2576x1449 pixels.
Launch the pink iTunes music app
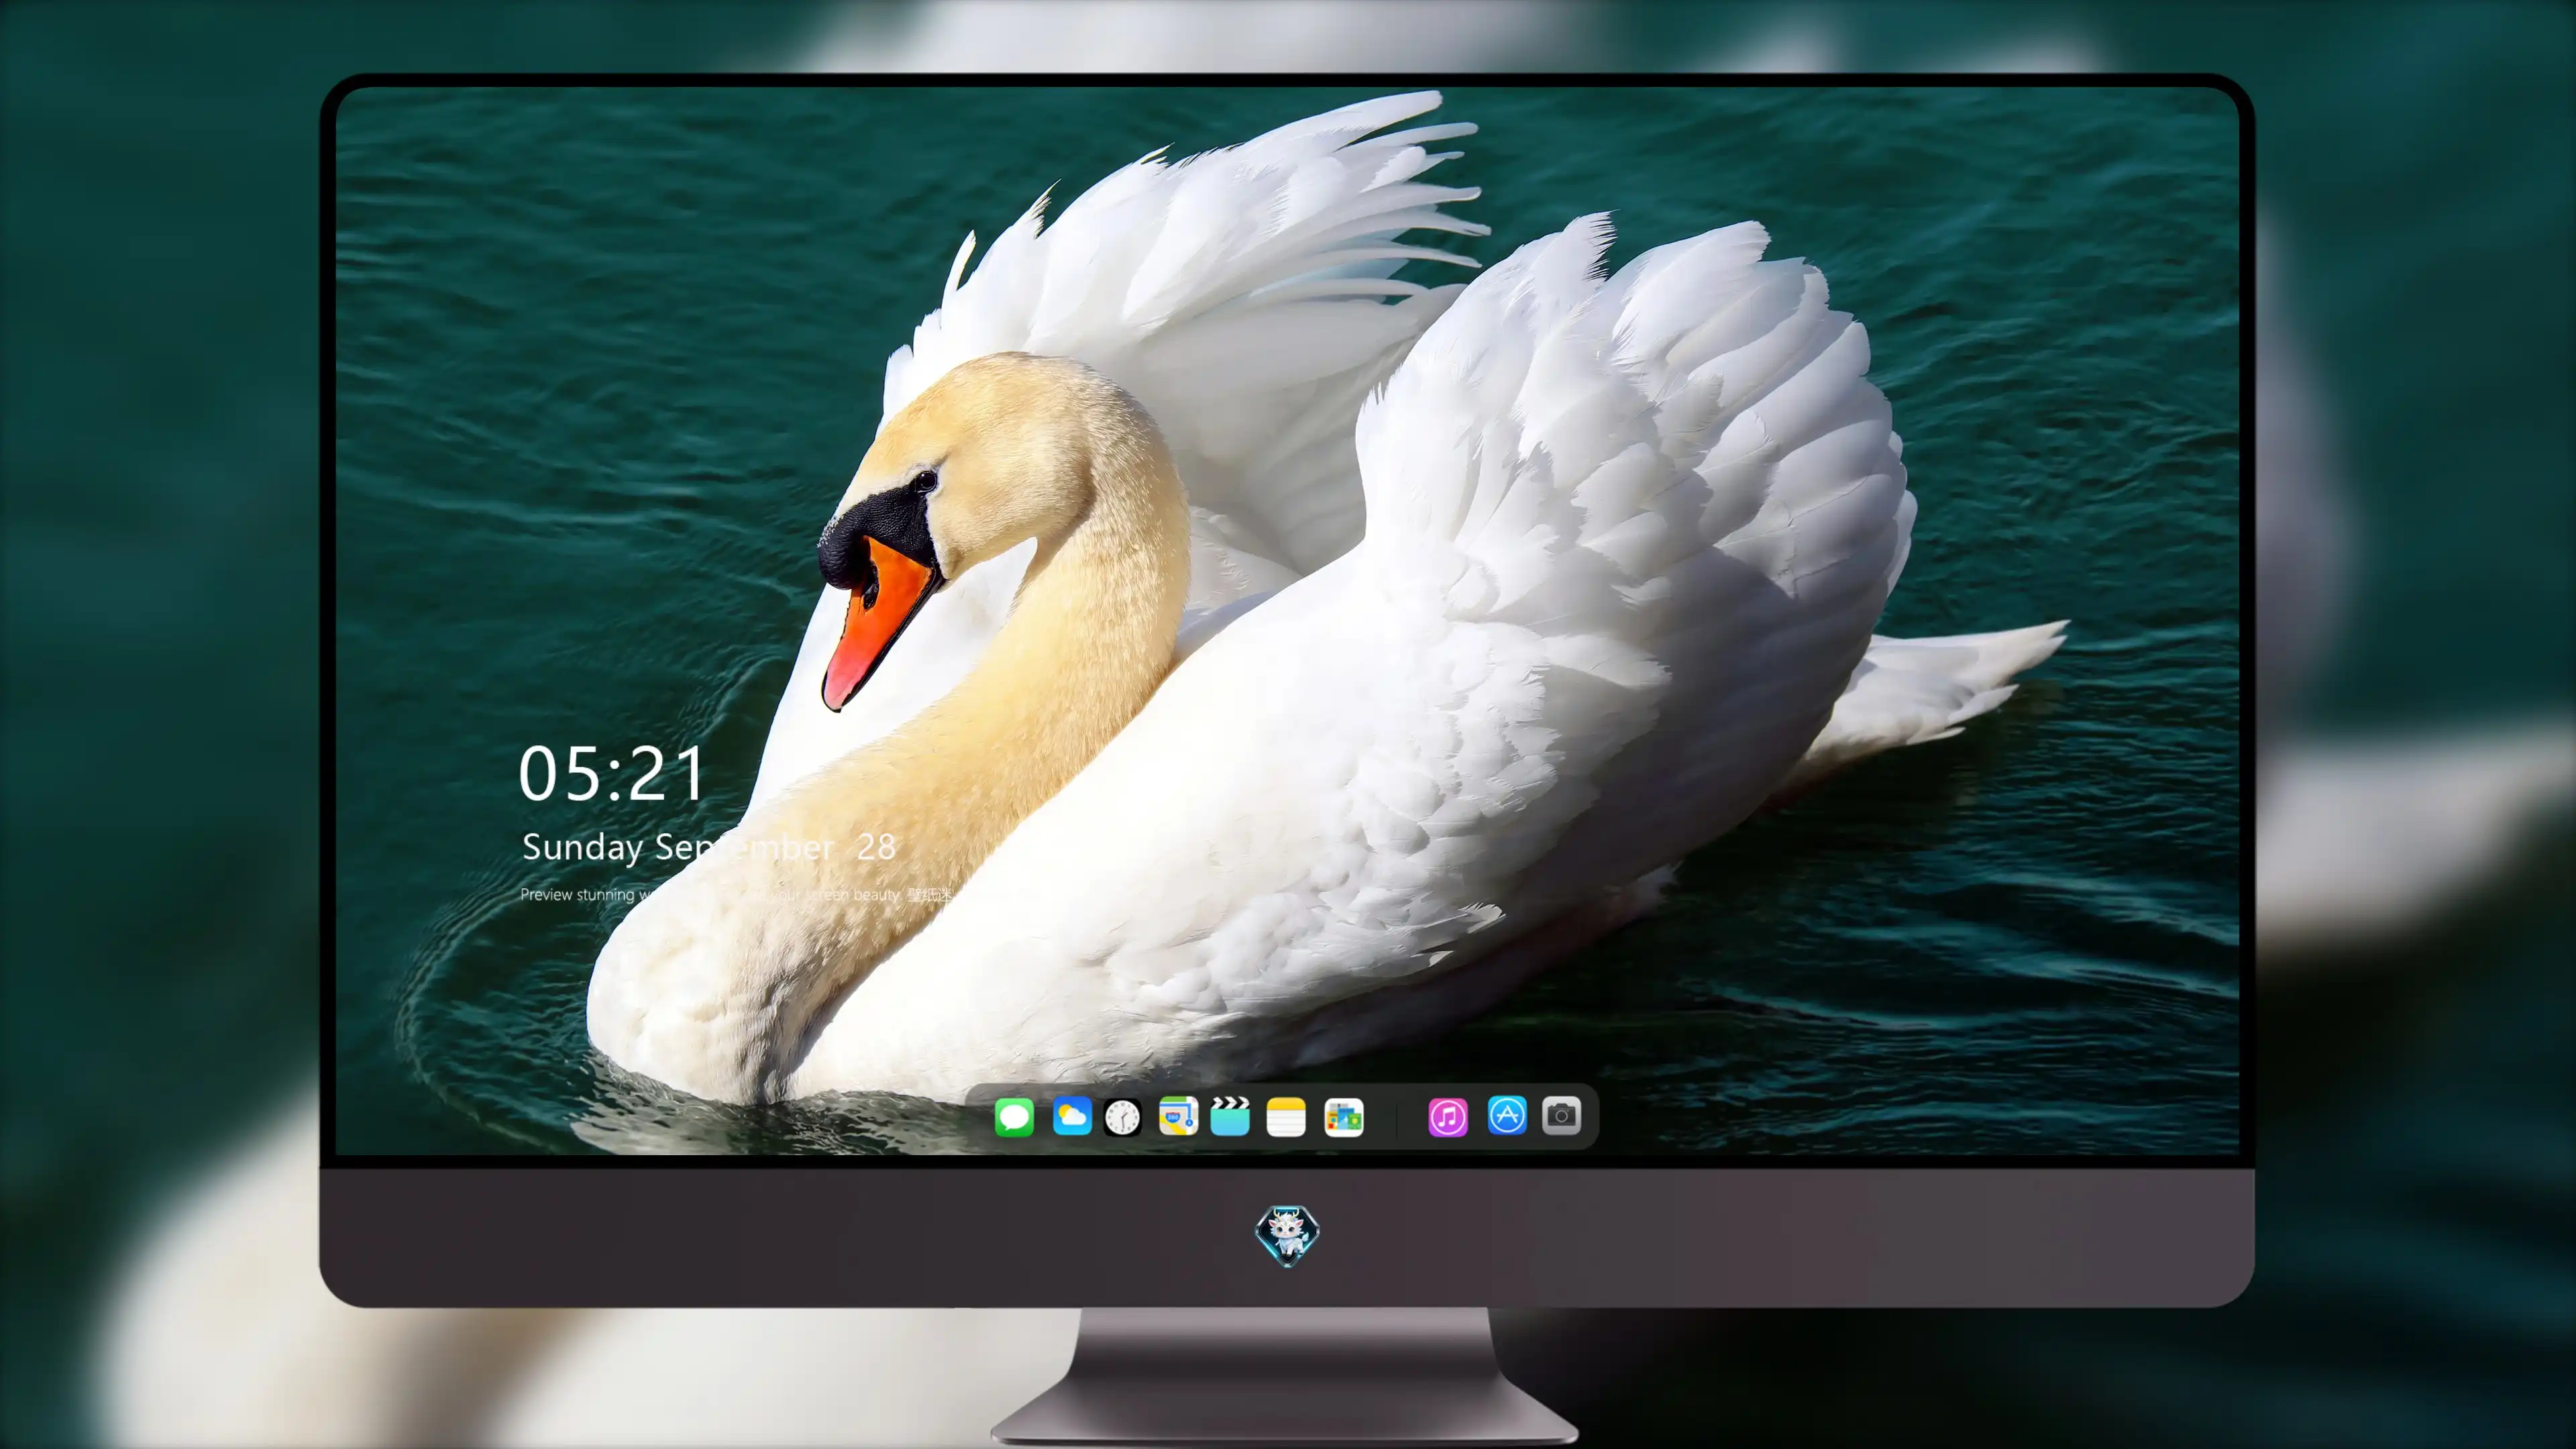point(1448,1117)
